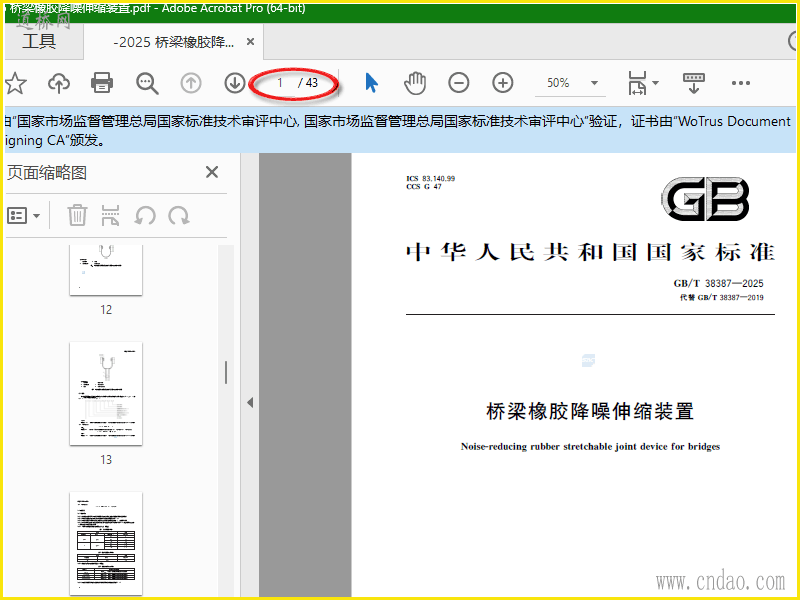This screenshot has width=800, height=600.
Task: Click the document title 桥梁橡胶降噪伸缩装置
Action: point(590,411)
